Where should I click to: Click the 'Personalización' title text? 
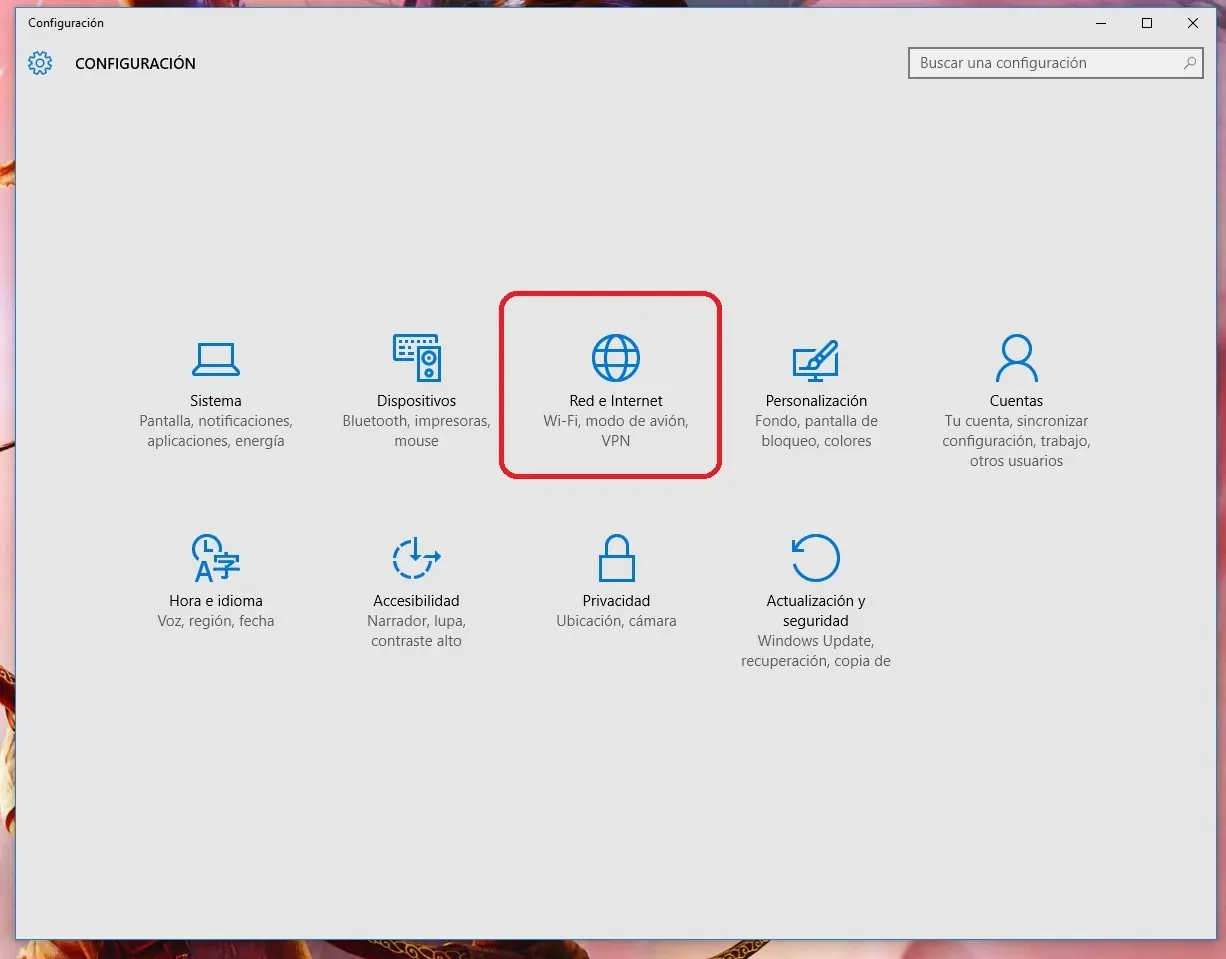click(816, 401)
